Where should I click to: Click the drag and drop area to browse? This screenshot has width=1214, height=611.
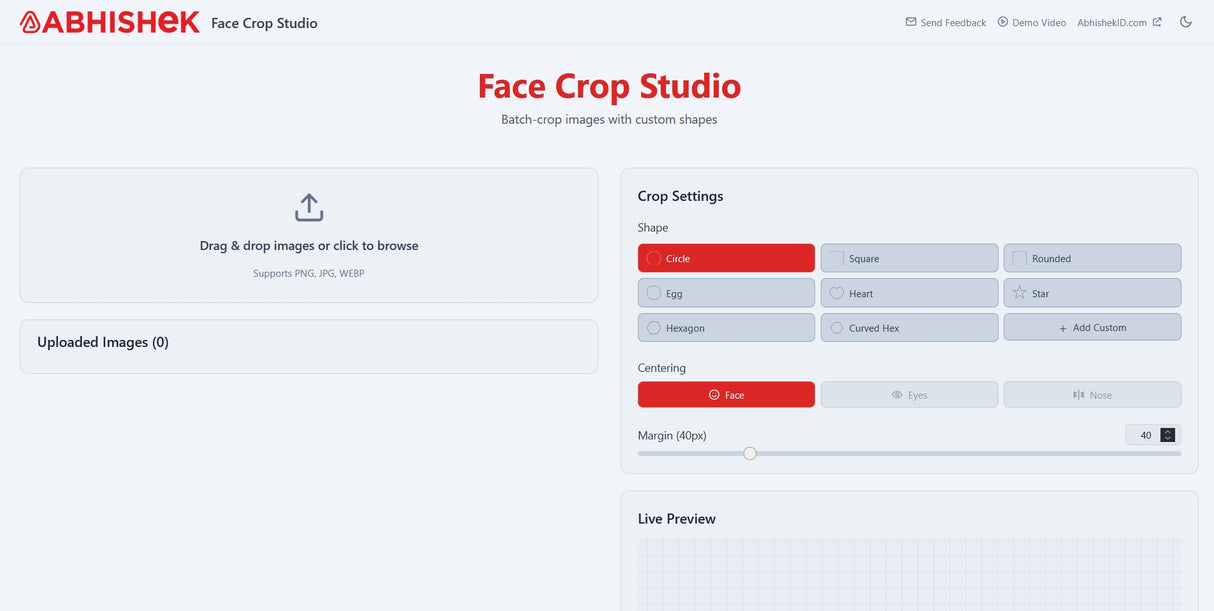pyautogui.click(x=308, y=235)
